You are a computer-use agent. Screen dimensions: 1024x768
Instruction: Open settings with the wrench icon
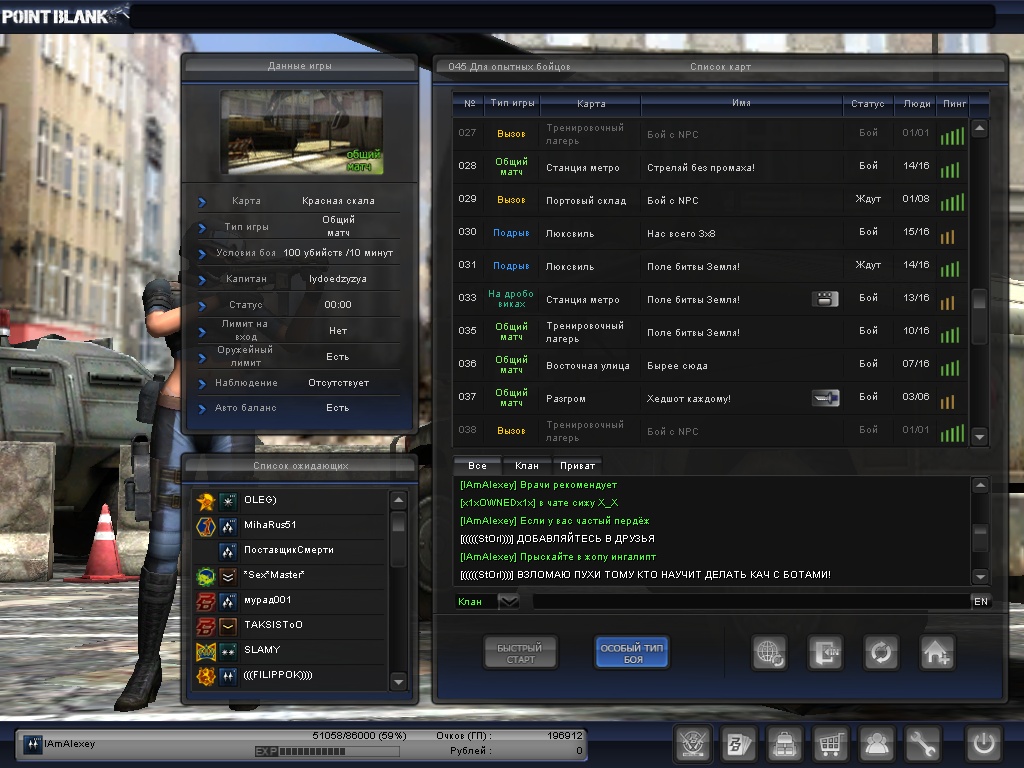click(921, 743)
